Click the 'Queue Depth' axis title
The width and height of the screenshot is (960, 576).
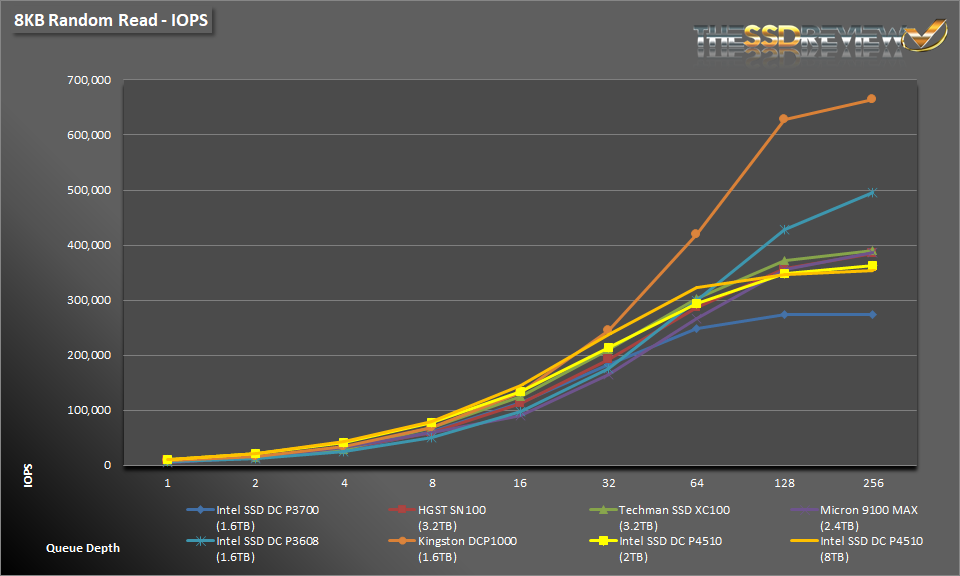click(x=83, y=548)
